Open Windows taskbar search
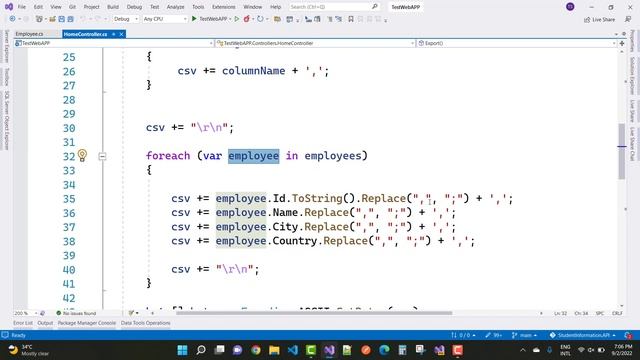 coord(201,350)
